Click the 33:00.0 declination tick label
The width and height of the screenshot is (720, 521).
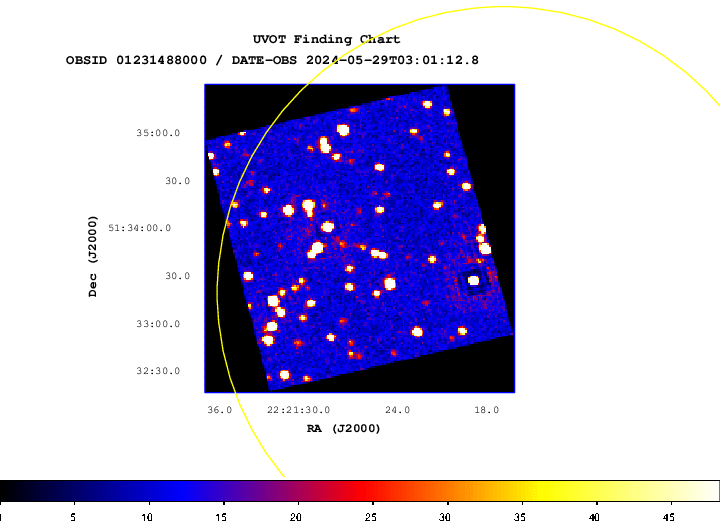pyautogui.click(x=158, y=324)
